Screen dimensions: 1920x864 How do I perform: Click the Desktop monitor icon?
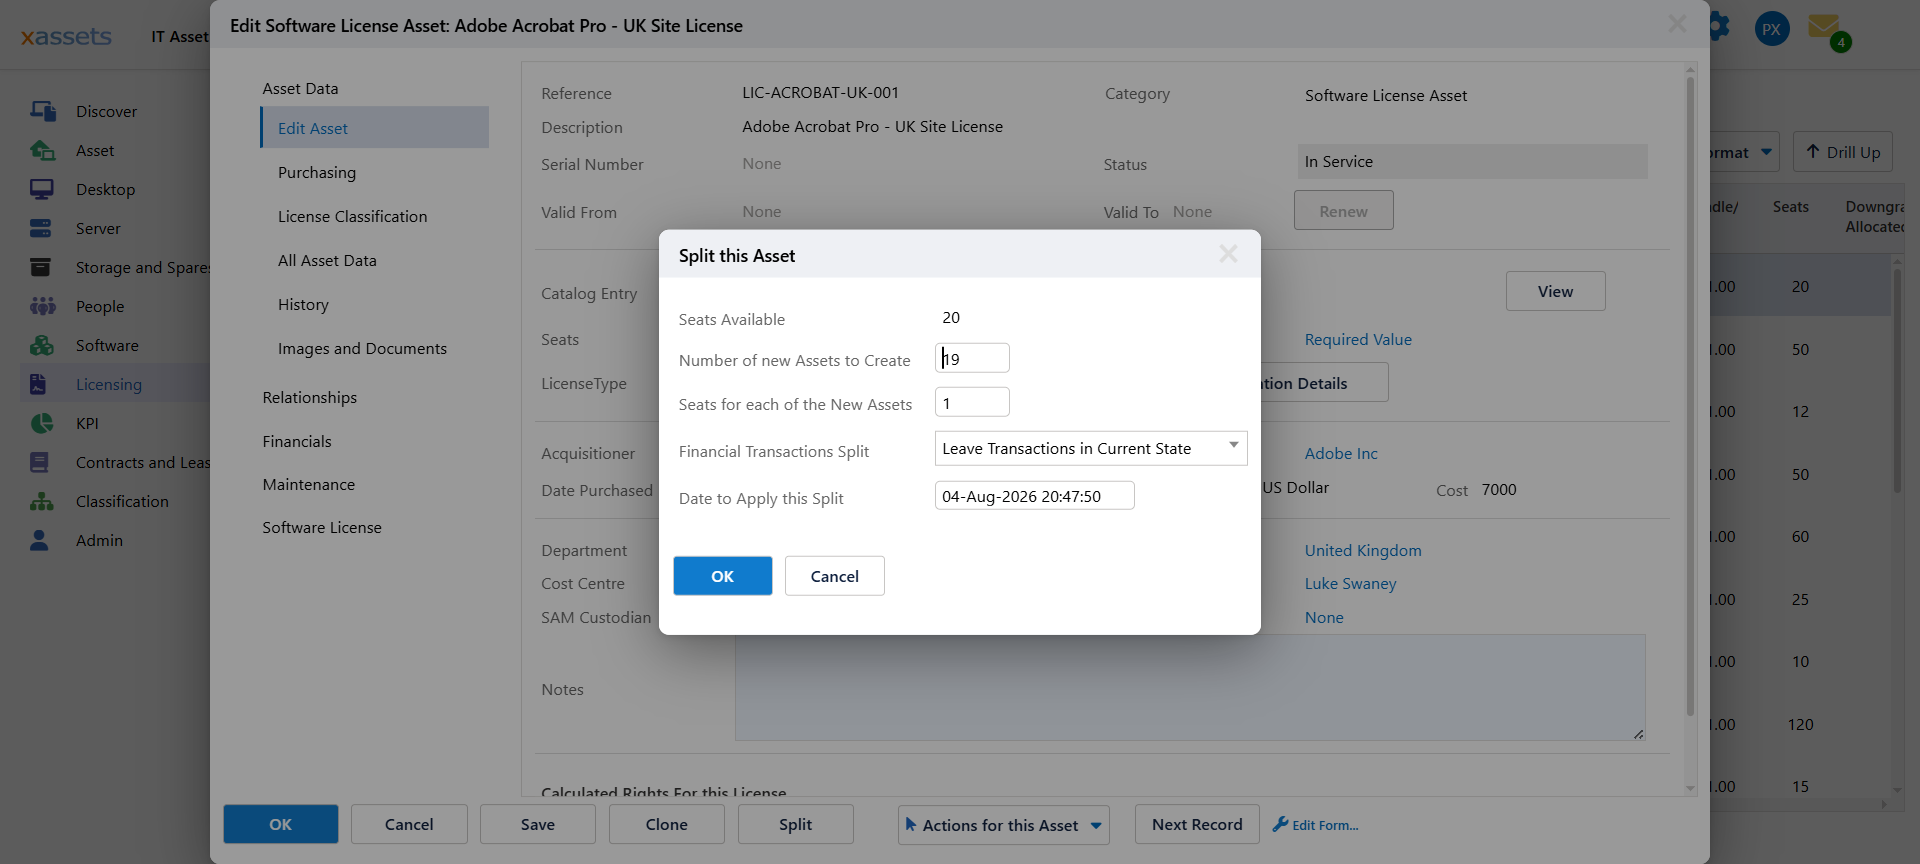click(42, 189)
